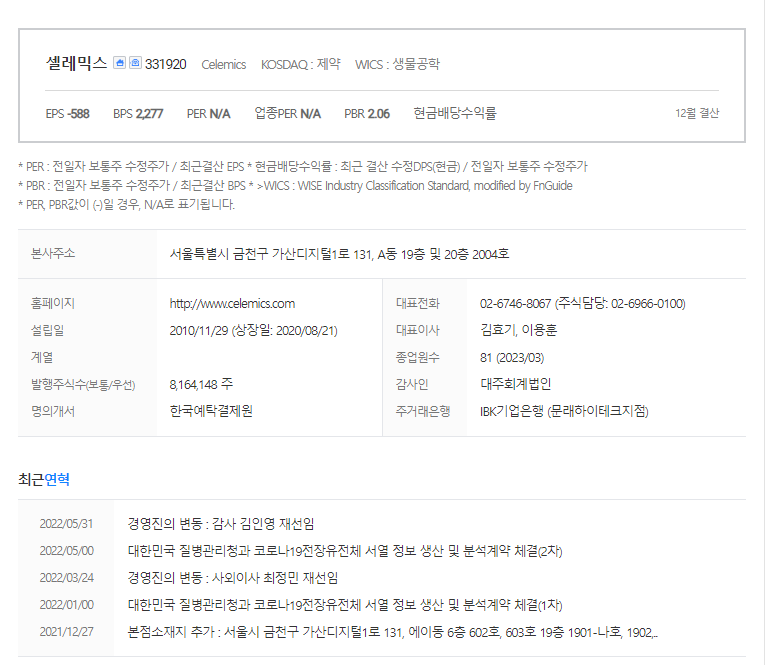Image resolution: width=767 pixels, height=665 pixels.
Task: Click the 명의개서 row label
Action: tap(53, 412)
